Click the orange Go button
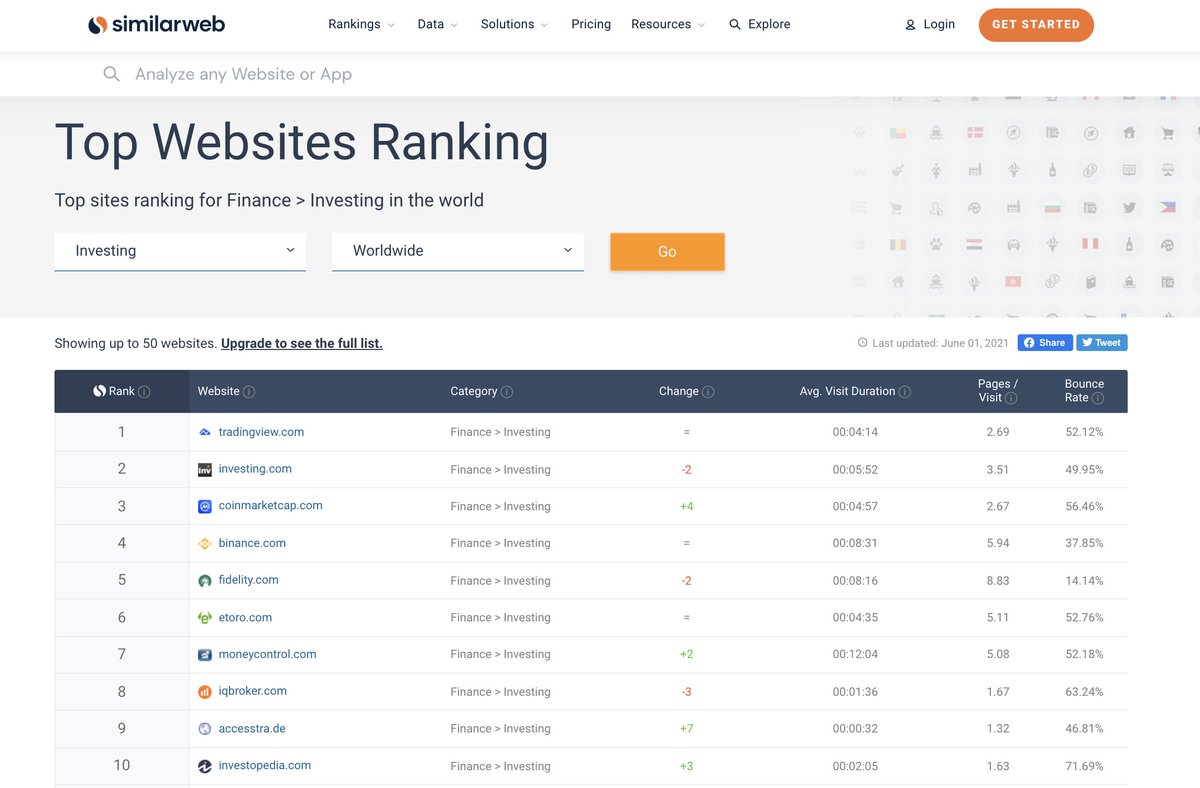The height and width of the screenshot is (788, 1200). tap(667, 252)
